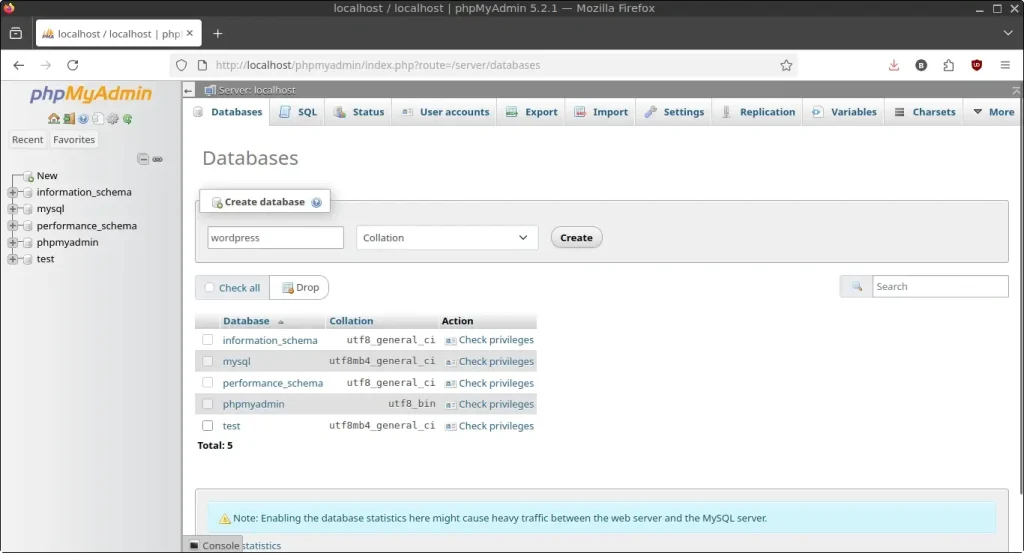Click the browser URL address bar
Screen dimensions: 1024x553
483,65
